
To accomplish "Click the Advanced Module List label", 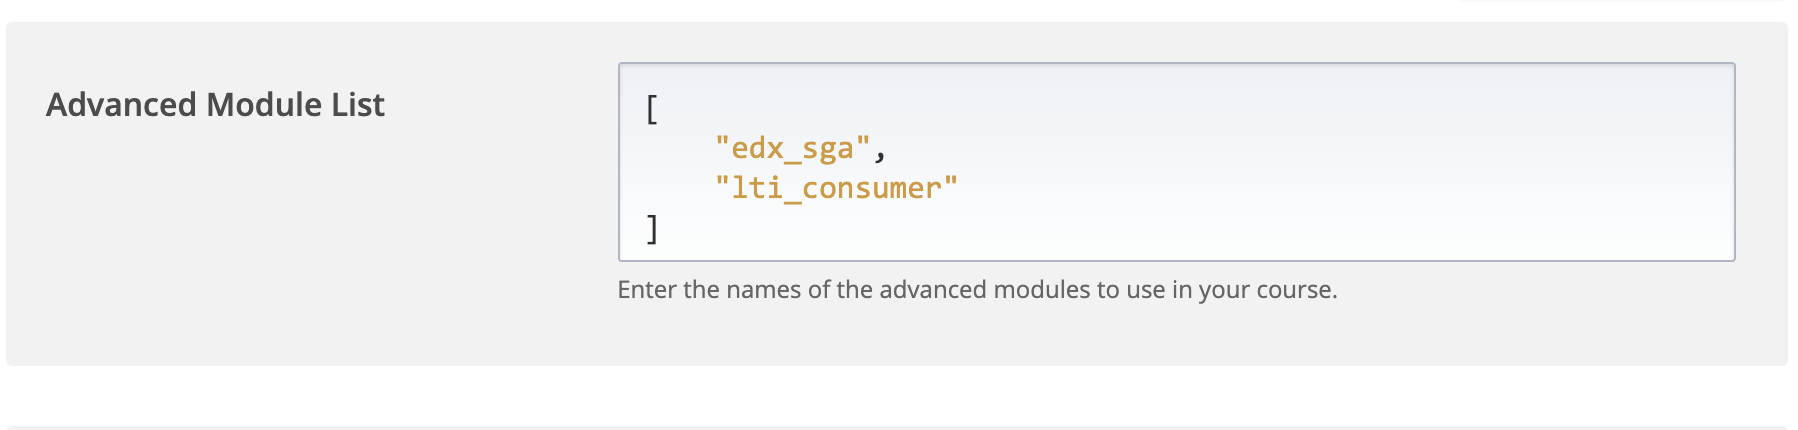I will [x=215, y=105].
